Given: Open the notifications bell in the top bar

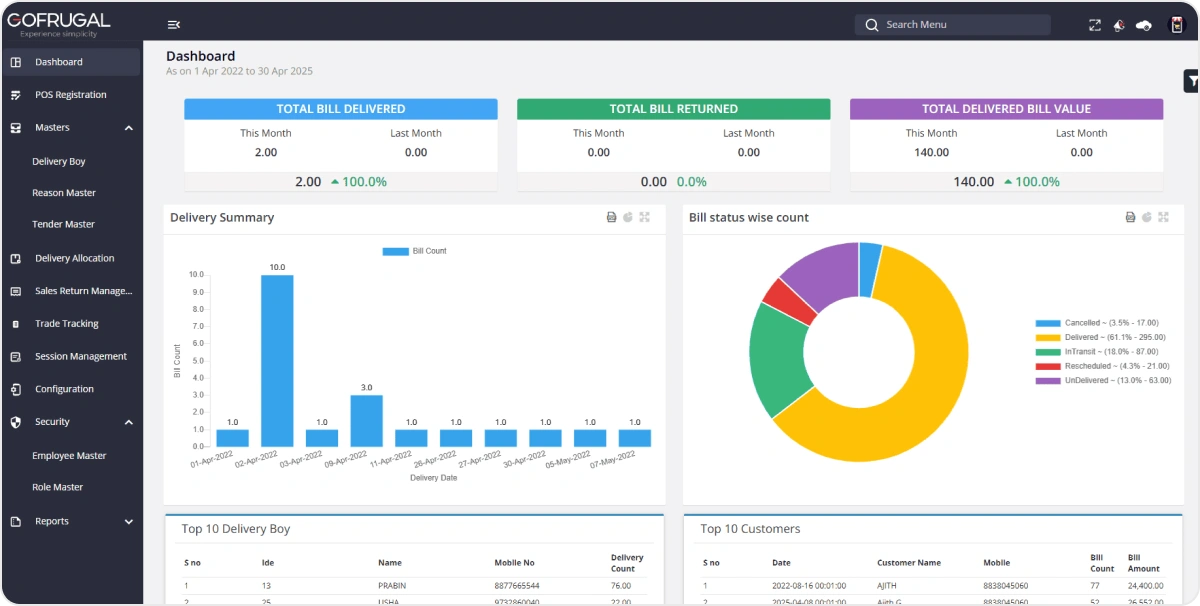Looking at the screenshot, I should coord(1119,25).
